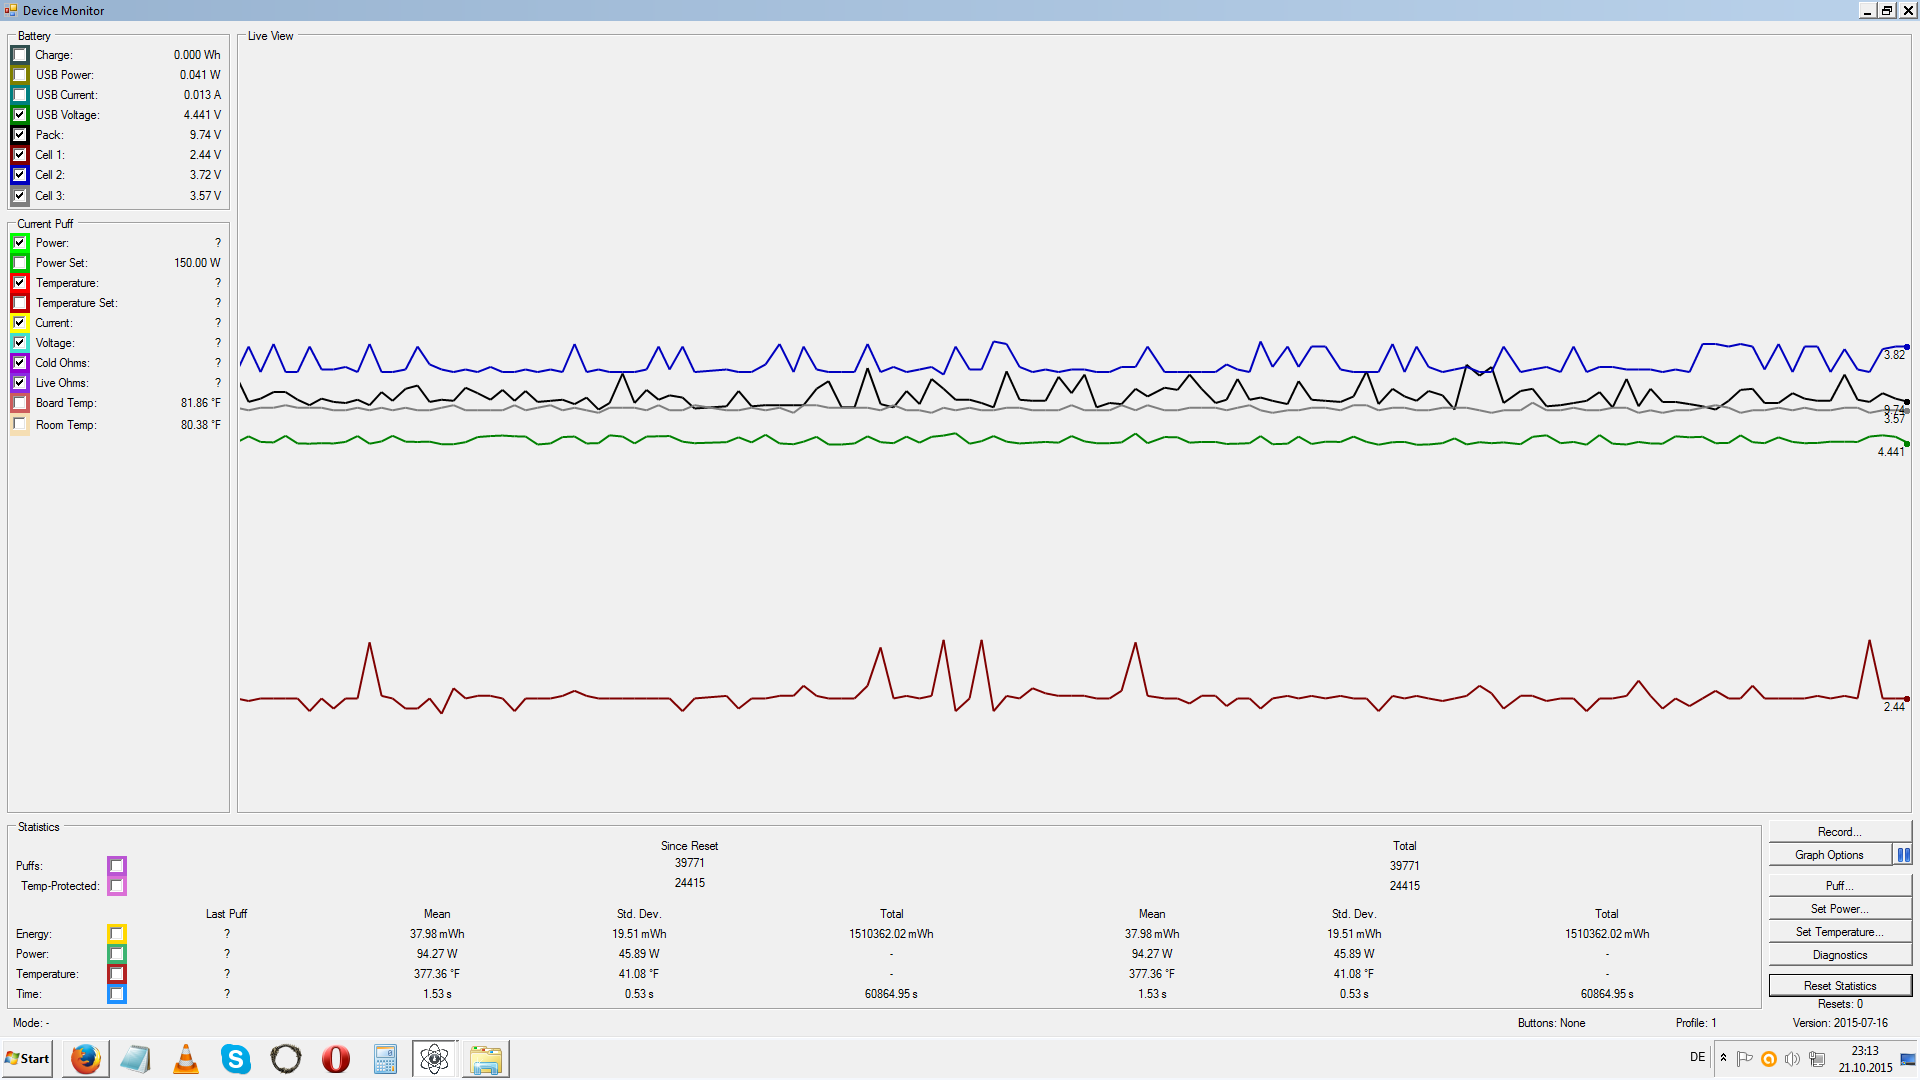
Task: Click the Reset Statistics button
Action: tap(1839, 986)
